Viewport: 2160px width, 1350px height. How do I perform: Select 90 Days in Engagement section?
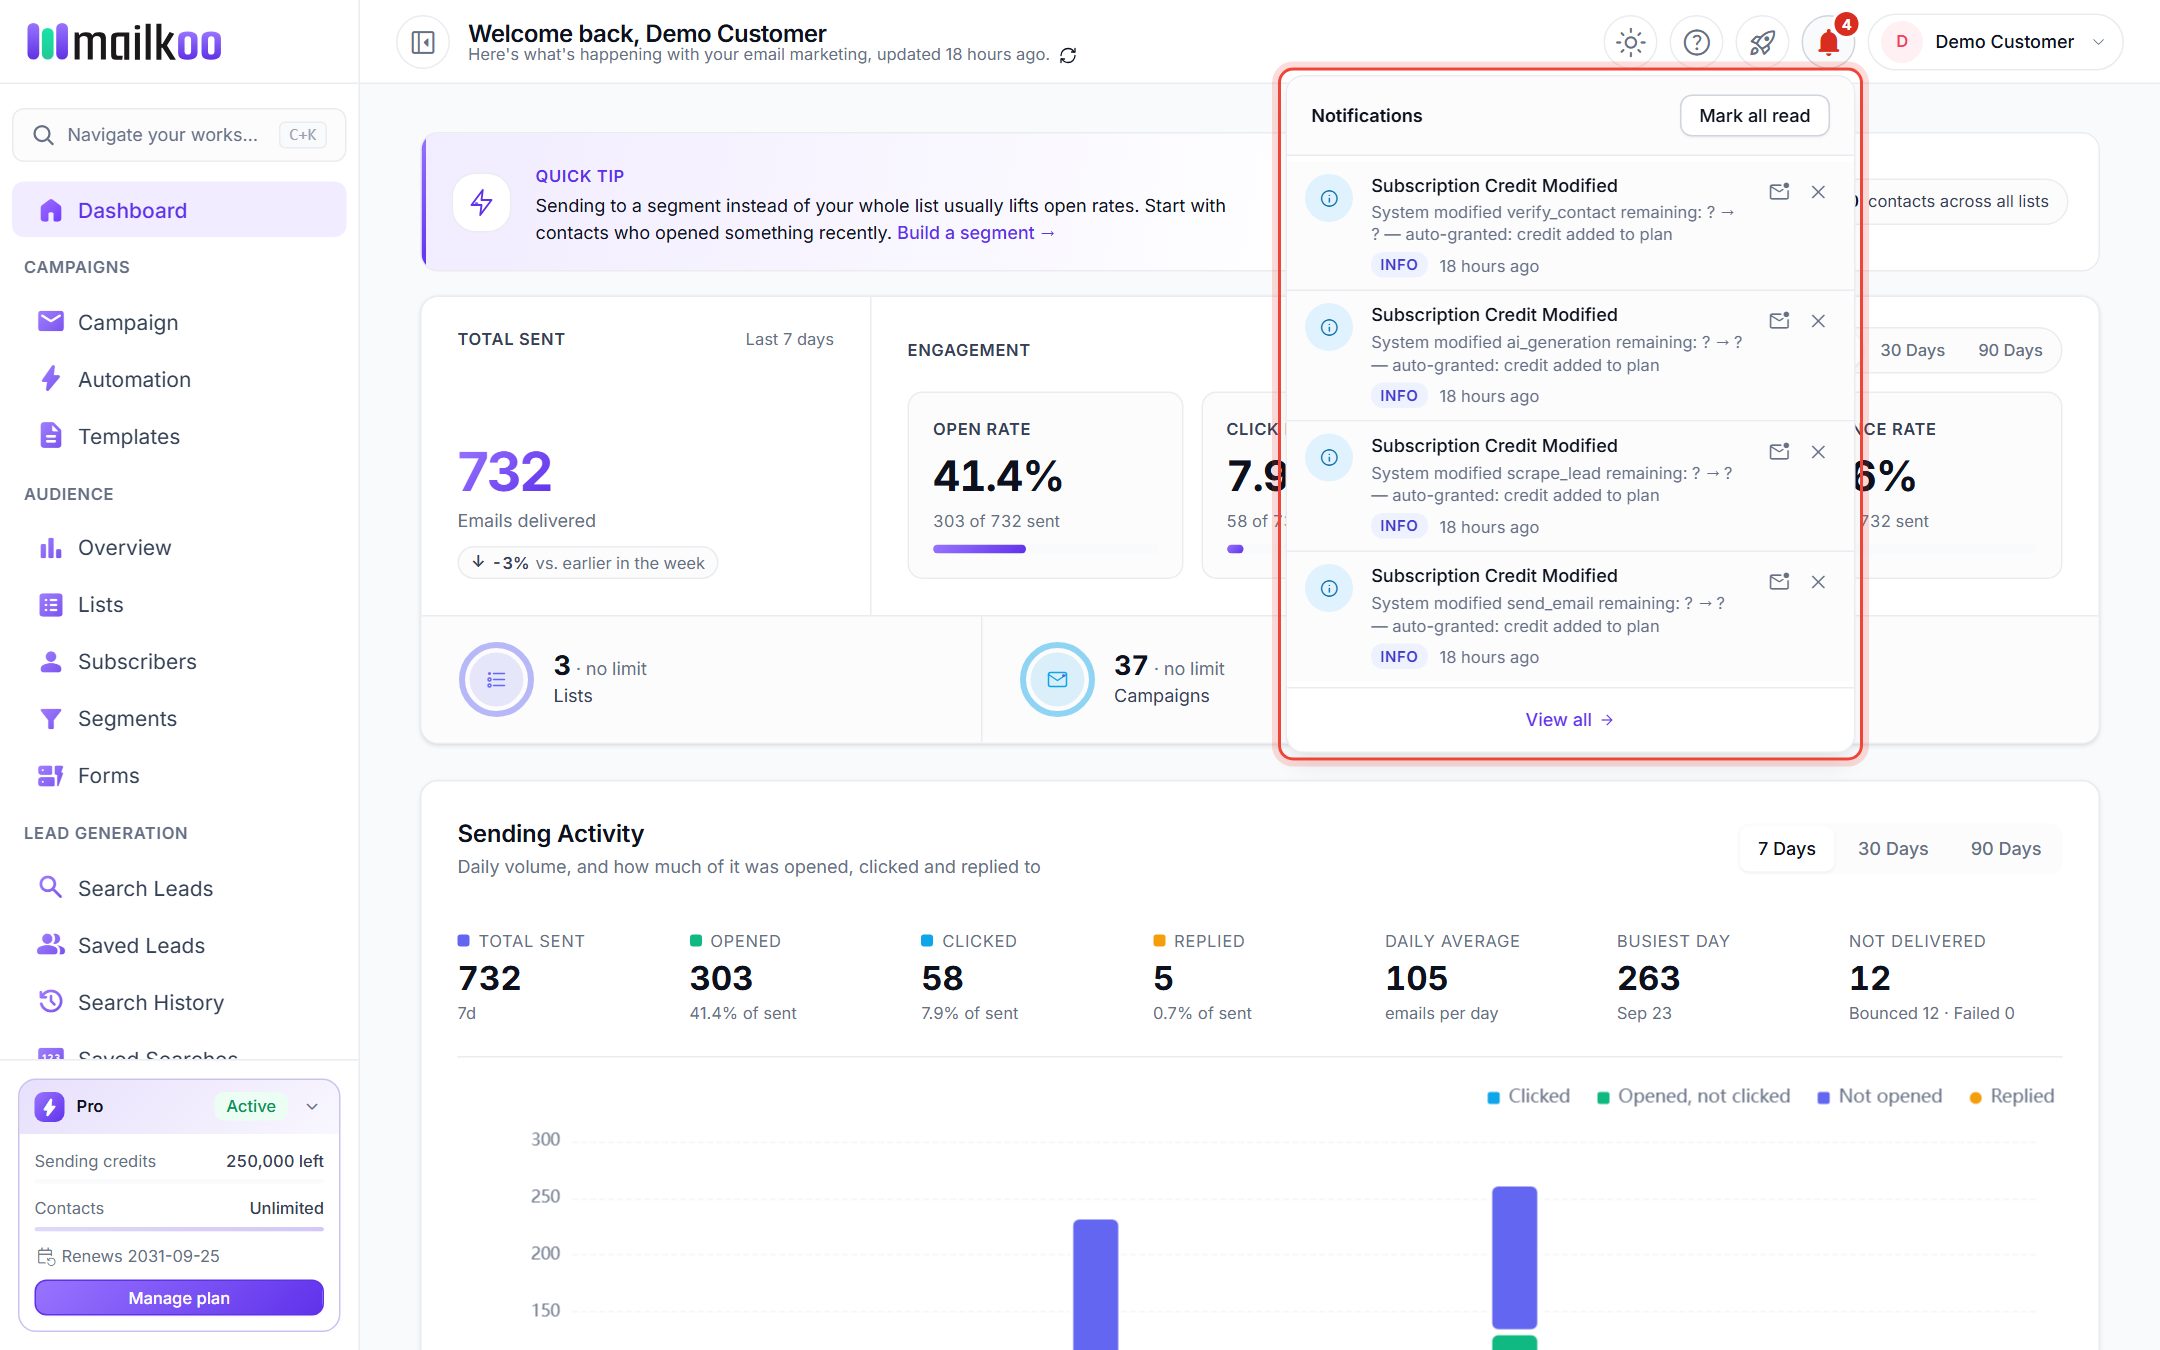(2010, 350)
